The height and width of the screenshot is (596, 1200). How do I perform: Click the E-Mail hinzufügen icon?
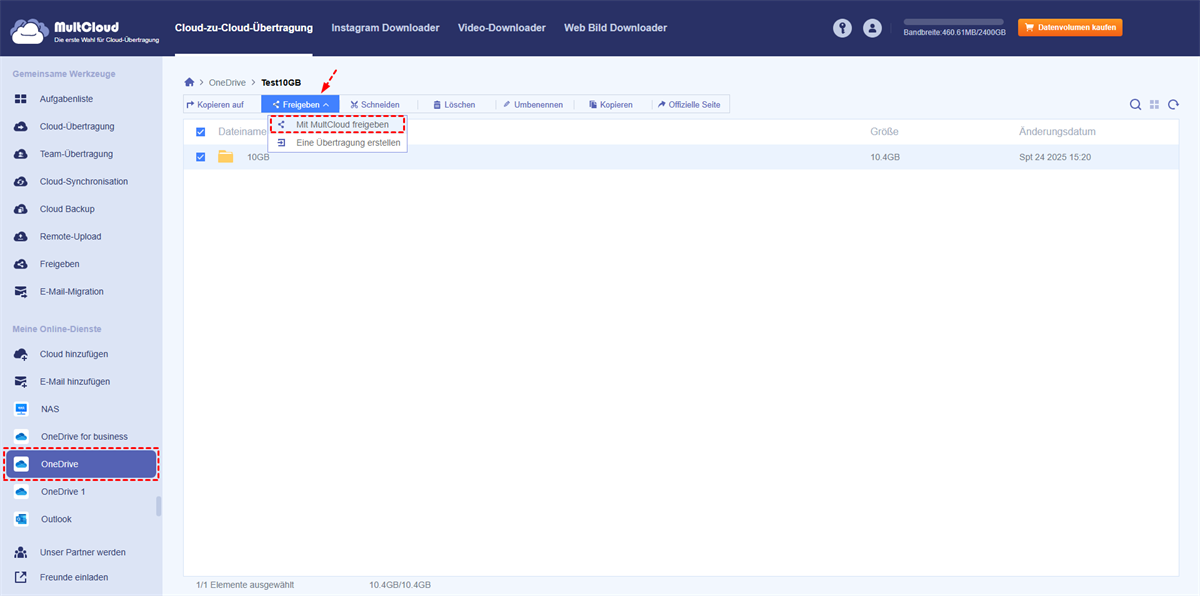[x=21, y=382]
